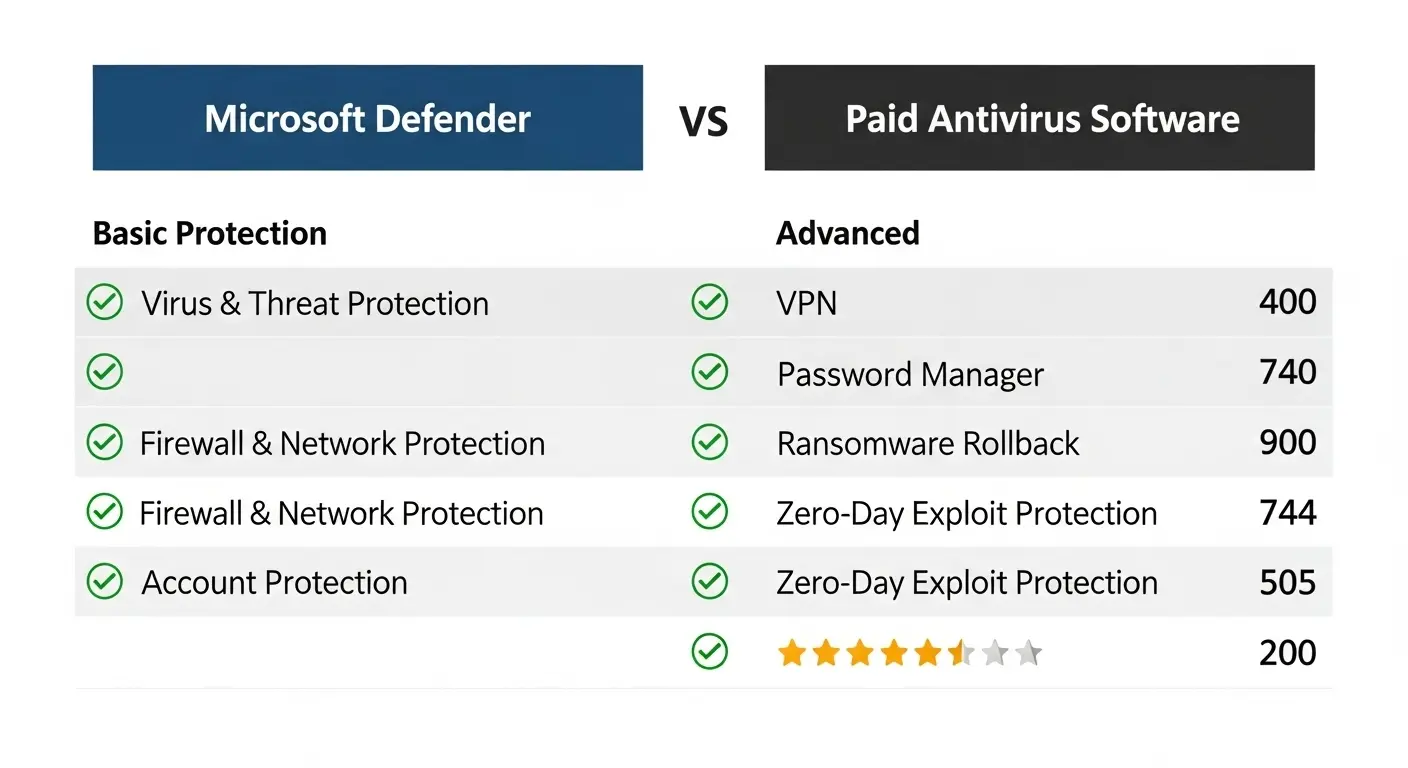Click the VS text between headers
Screen dimensions: 1408x768
704,122
